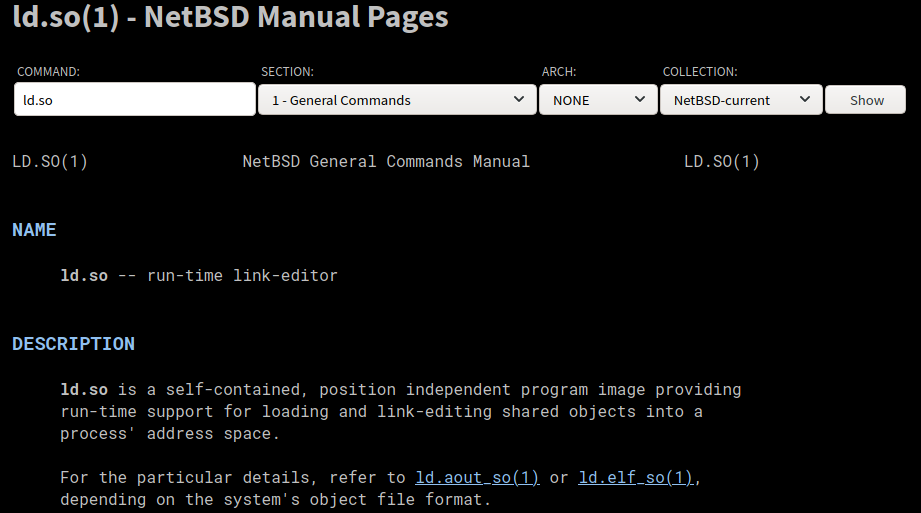This screenshot has width=921, height=513.
Task: Click the page title 'ld.so(1) - NetBSD Manual Pages'
Action: 230,17
